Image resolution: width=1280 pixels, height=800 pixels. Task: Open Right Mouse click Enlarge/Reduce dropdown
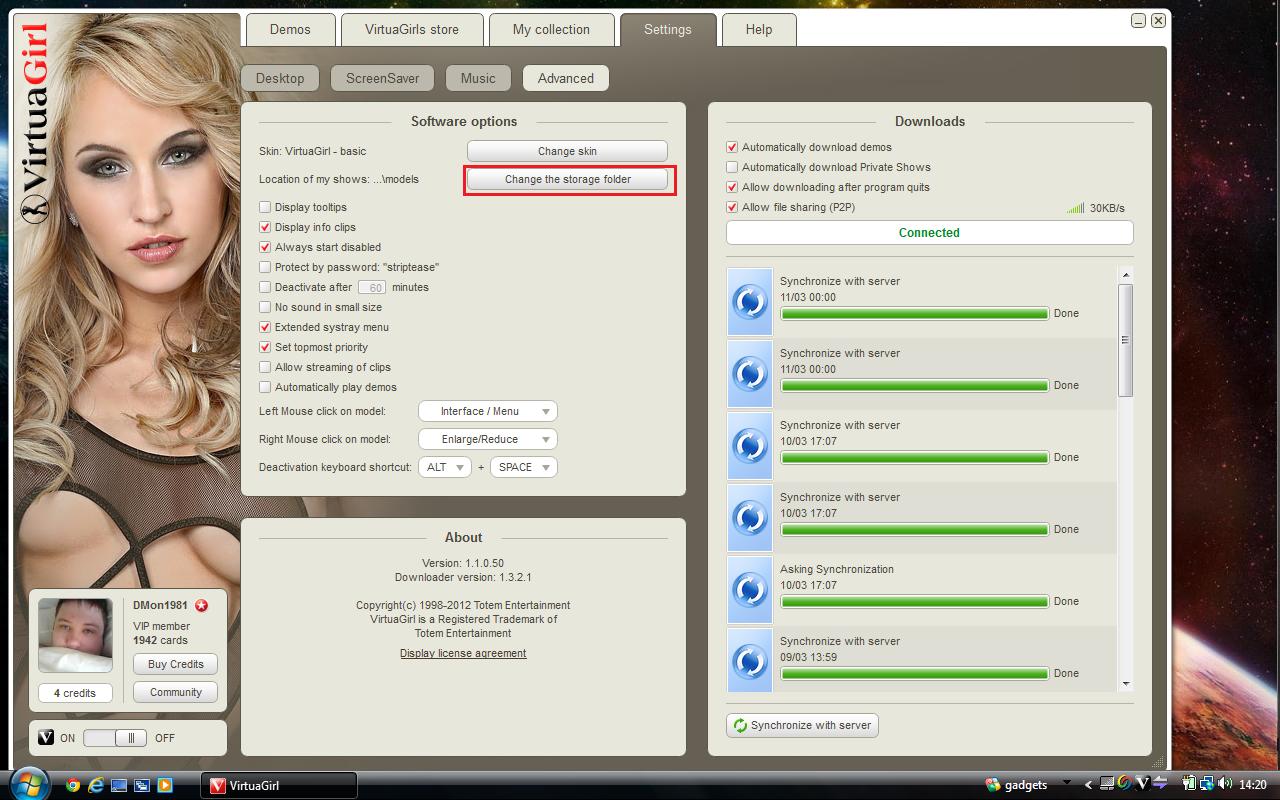pos(488,439)
